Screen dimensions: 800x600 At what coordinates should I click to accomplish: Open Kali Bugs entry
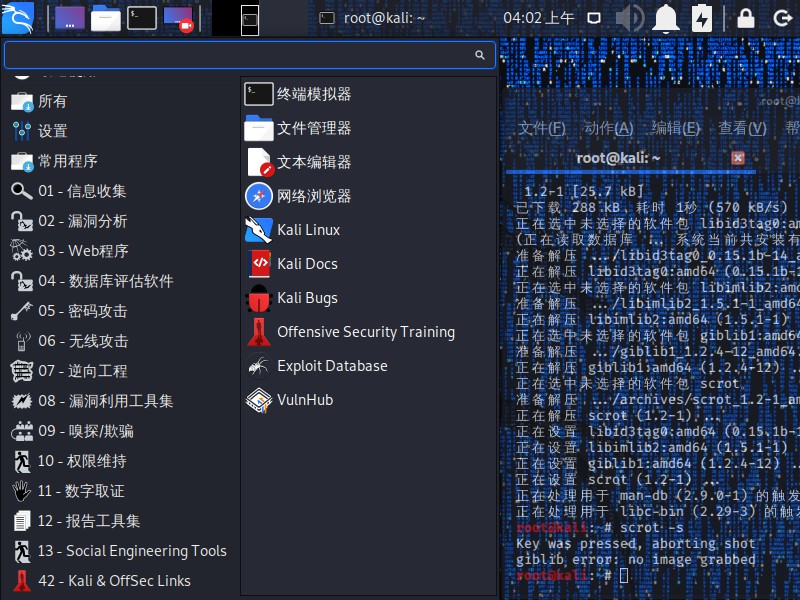click(368, 298)
